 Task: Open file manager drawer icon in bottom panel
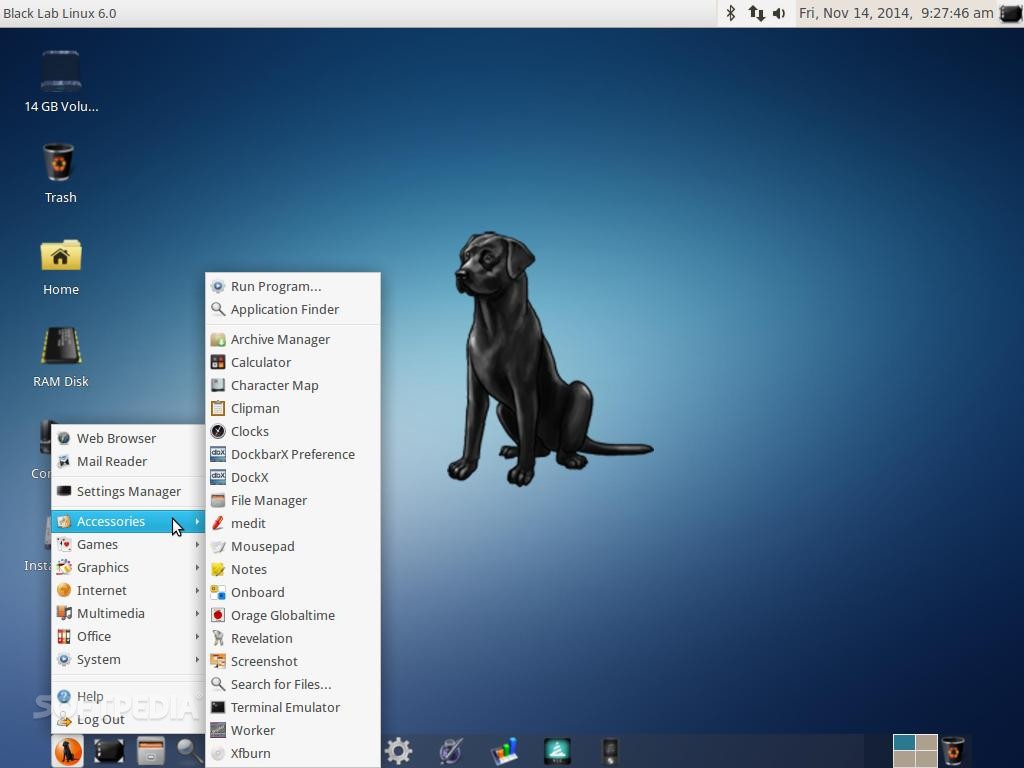[x=151, y=750]
